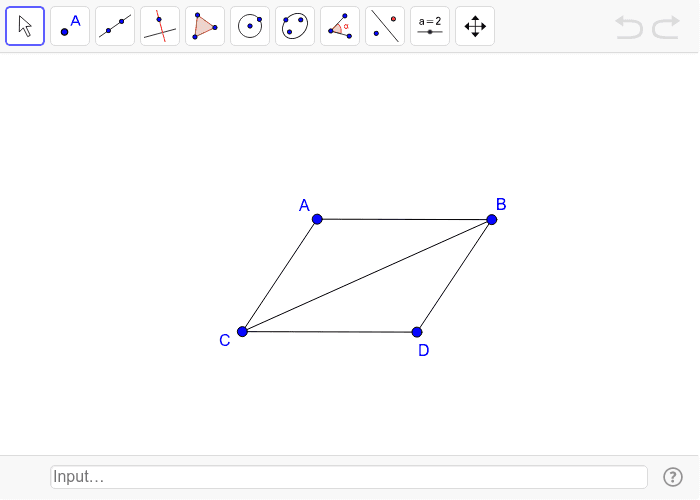Choose Circle with Center through Point tool
Image resolution: width=700 pixels, height=500 pixels.
[250, 26]
